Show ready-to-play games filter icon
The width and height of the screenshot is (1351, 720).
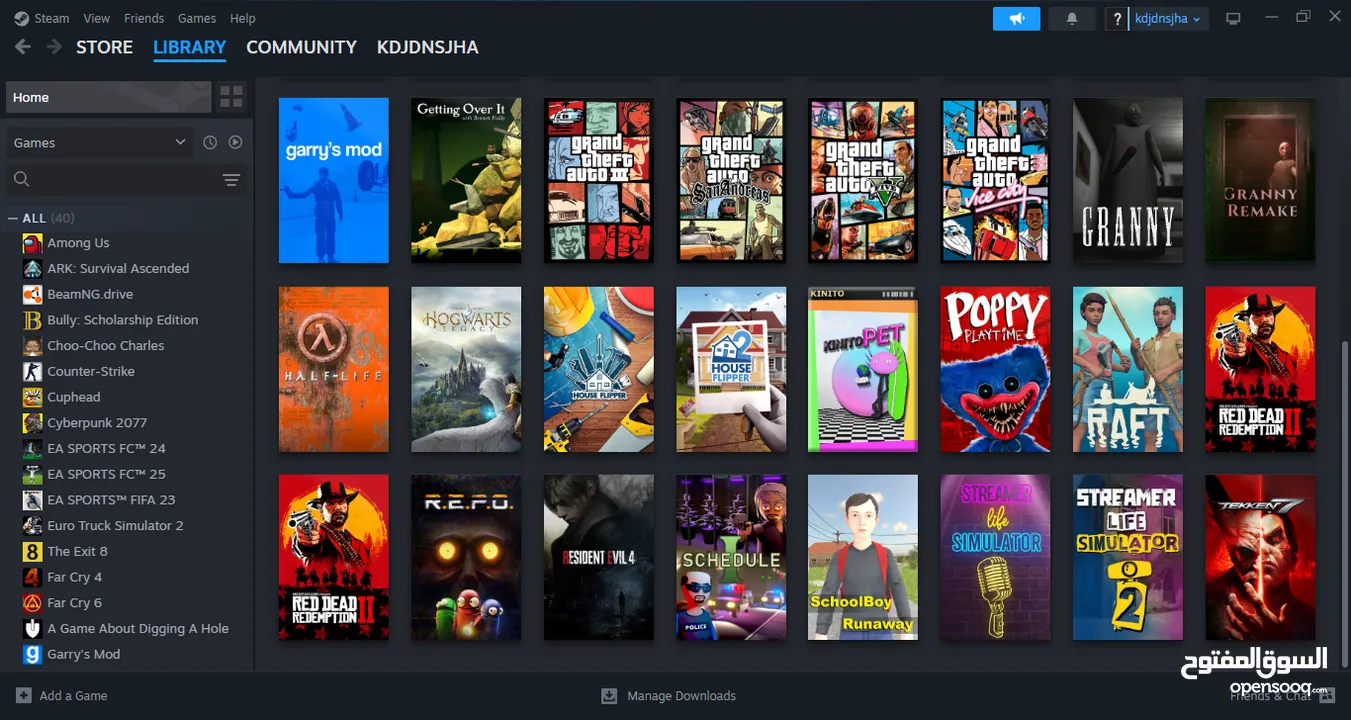pyautogui.click(x=235, y=142)
